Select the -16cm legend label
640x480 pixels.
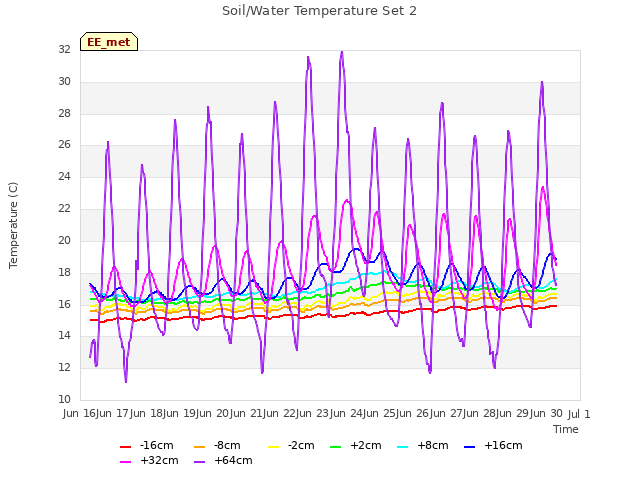157,445
